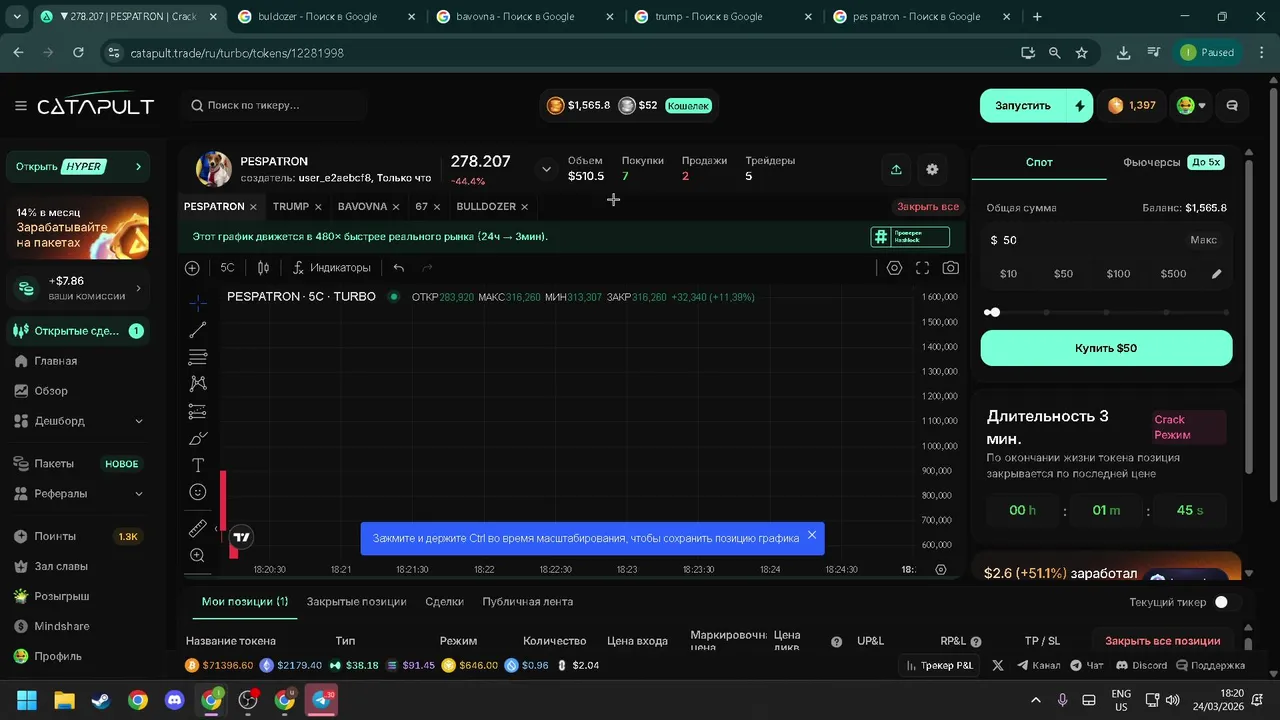Adjust the amount slider handle
Screen dimensions: 1280x720
pyautogui.click(x=994, y=312)
